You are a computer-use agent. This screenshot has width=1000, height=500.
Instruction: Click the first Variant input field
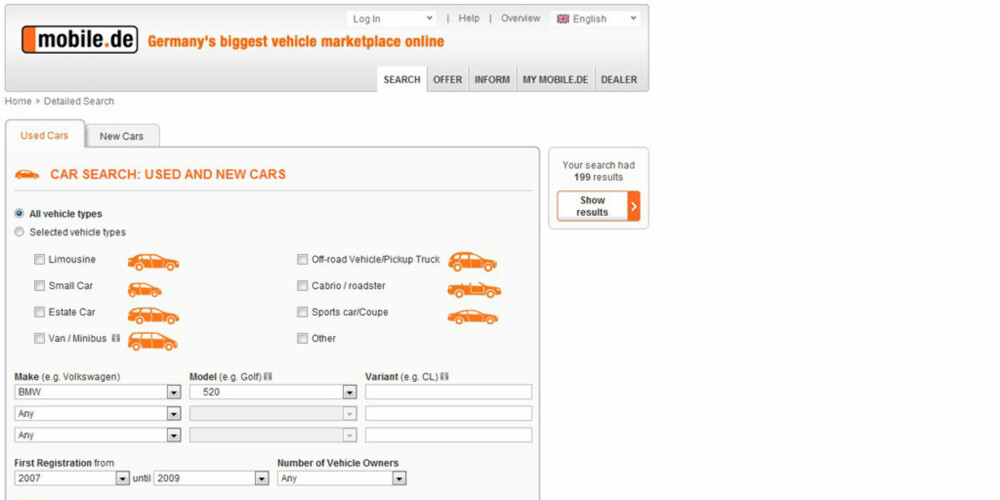tap(448, 392)
